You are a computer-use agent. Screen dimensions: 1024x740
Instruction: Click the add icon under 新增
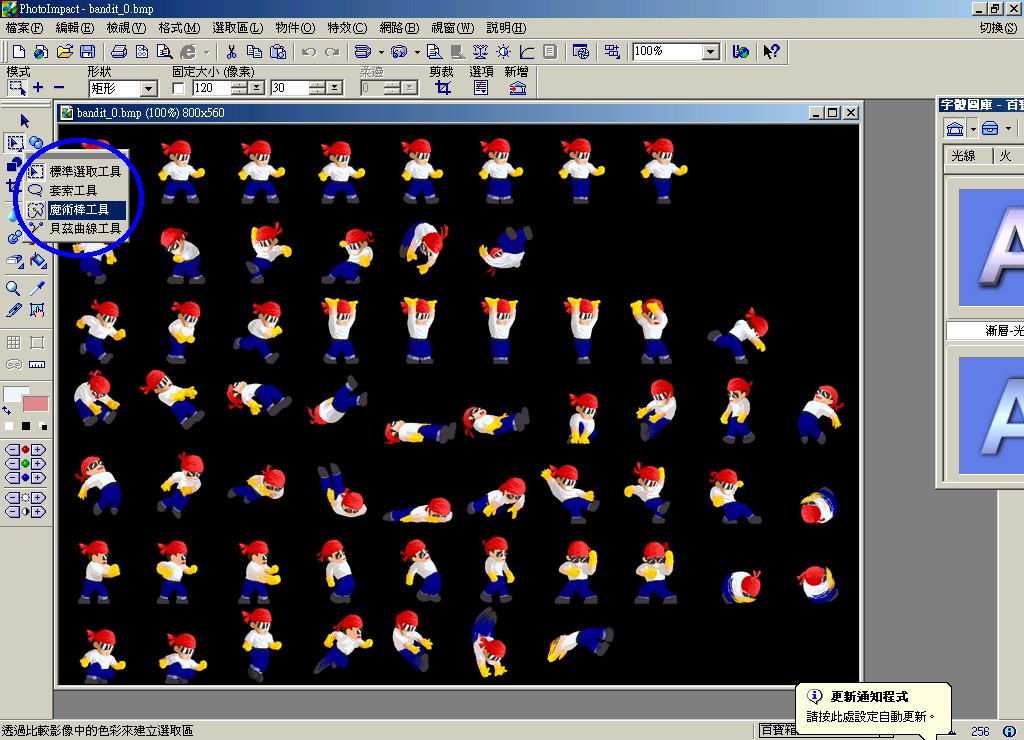[x=517, y=88]
